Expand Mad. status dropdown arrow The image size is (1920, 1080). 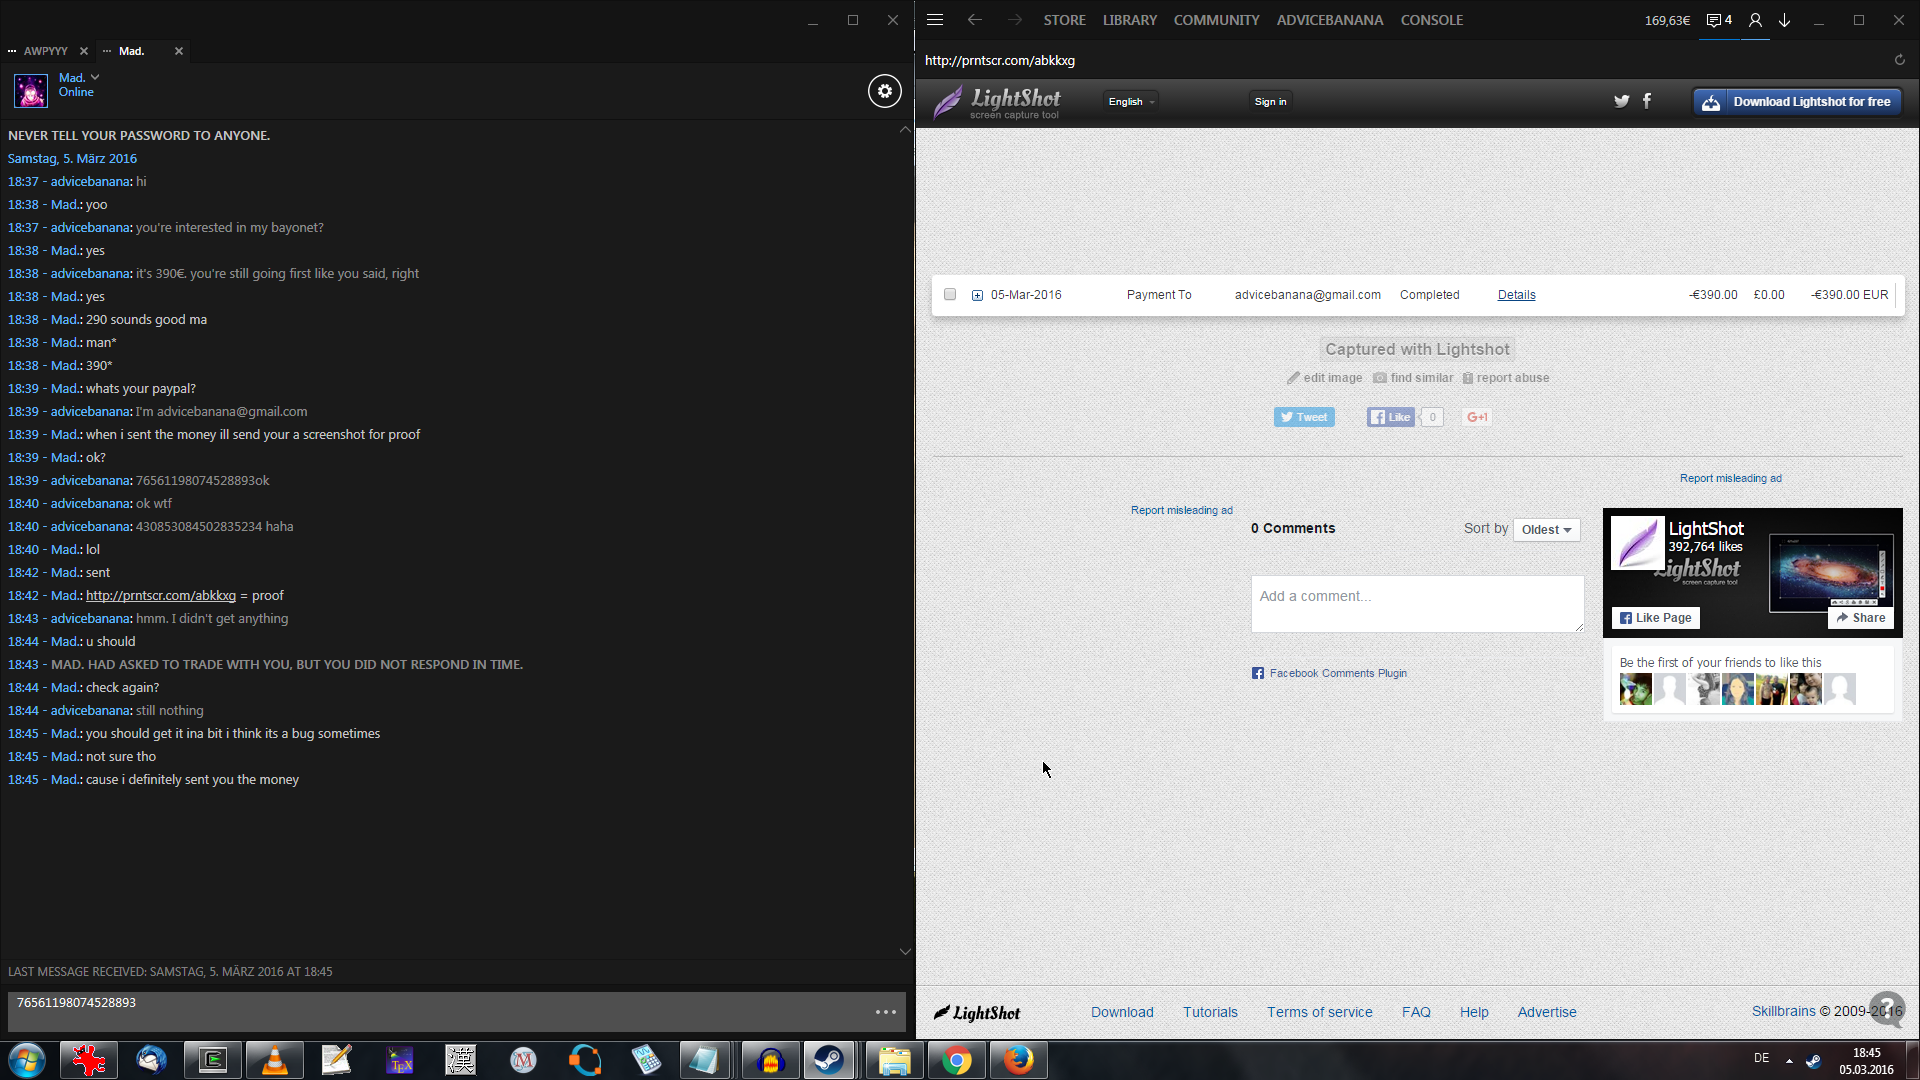tap(95, 77)
